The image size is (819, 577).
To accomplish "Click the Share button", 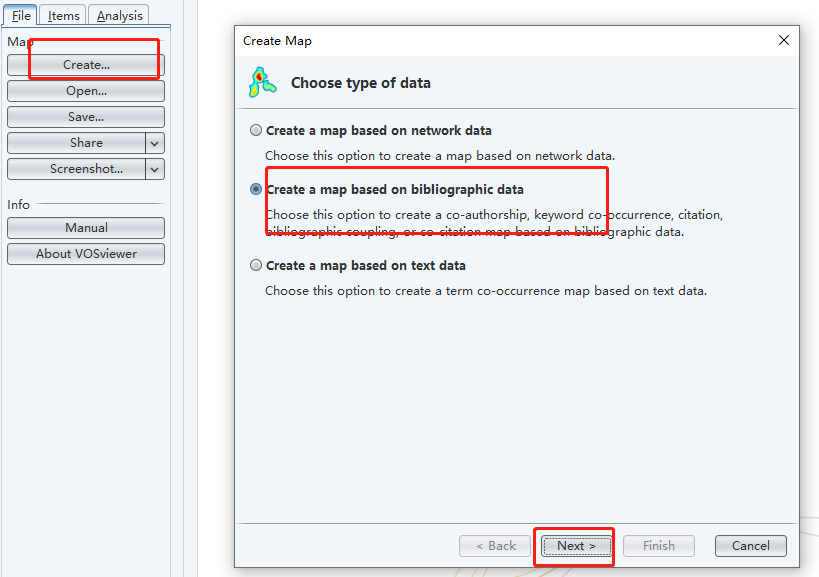I will click(x=77, y=142).
